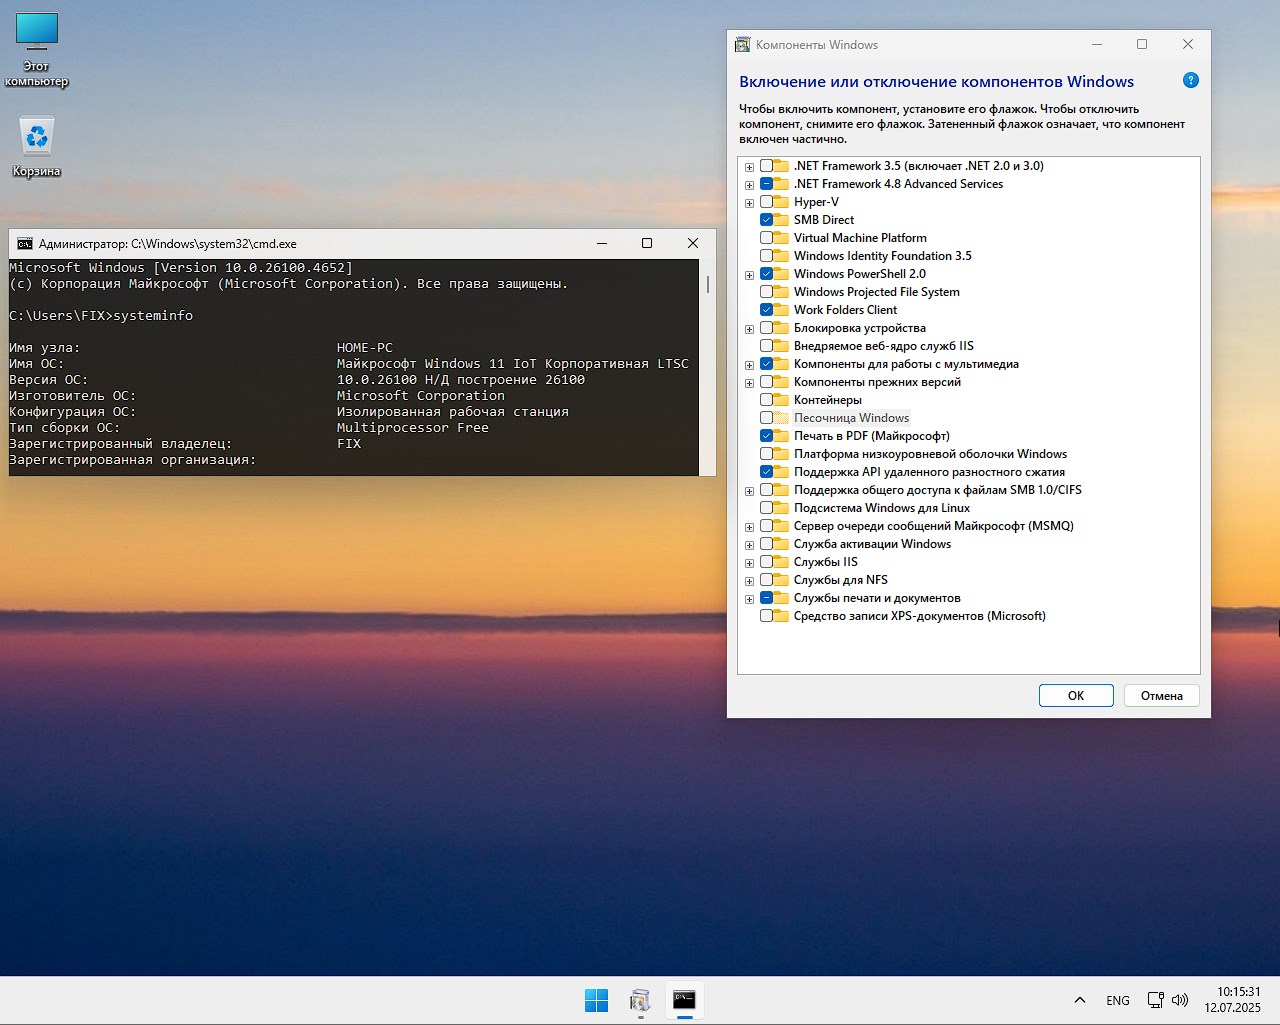Screen dimensions: 1280x1025
Task: Click the blue help question mark icon
Action: click(x=1190, y=81)
